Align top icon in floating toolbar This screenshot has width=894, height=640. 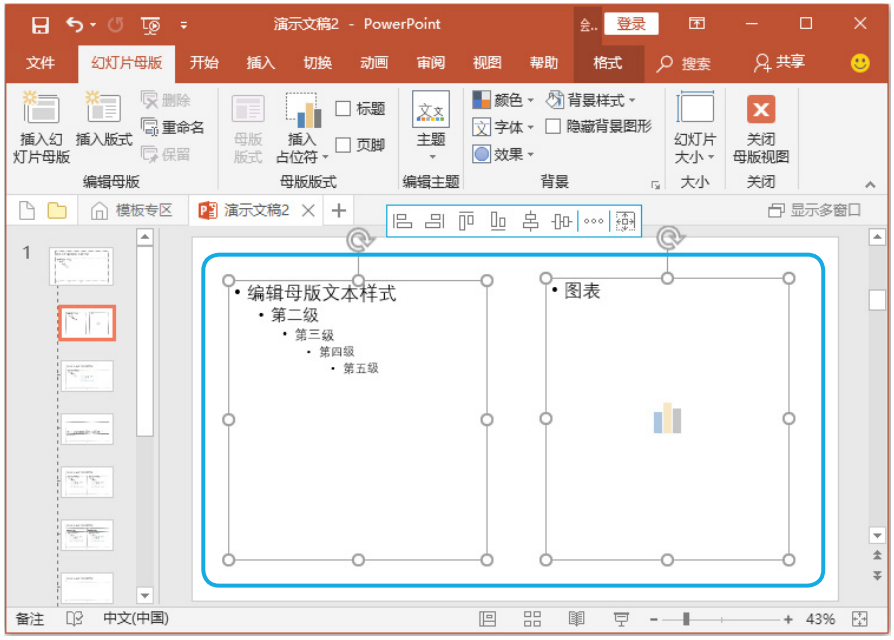466,221
